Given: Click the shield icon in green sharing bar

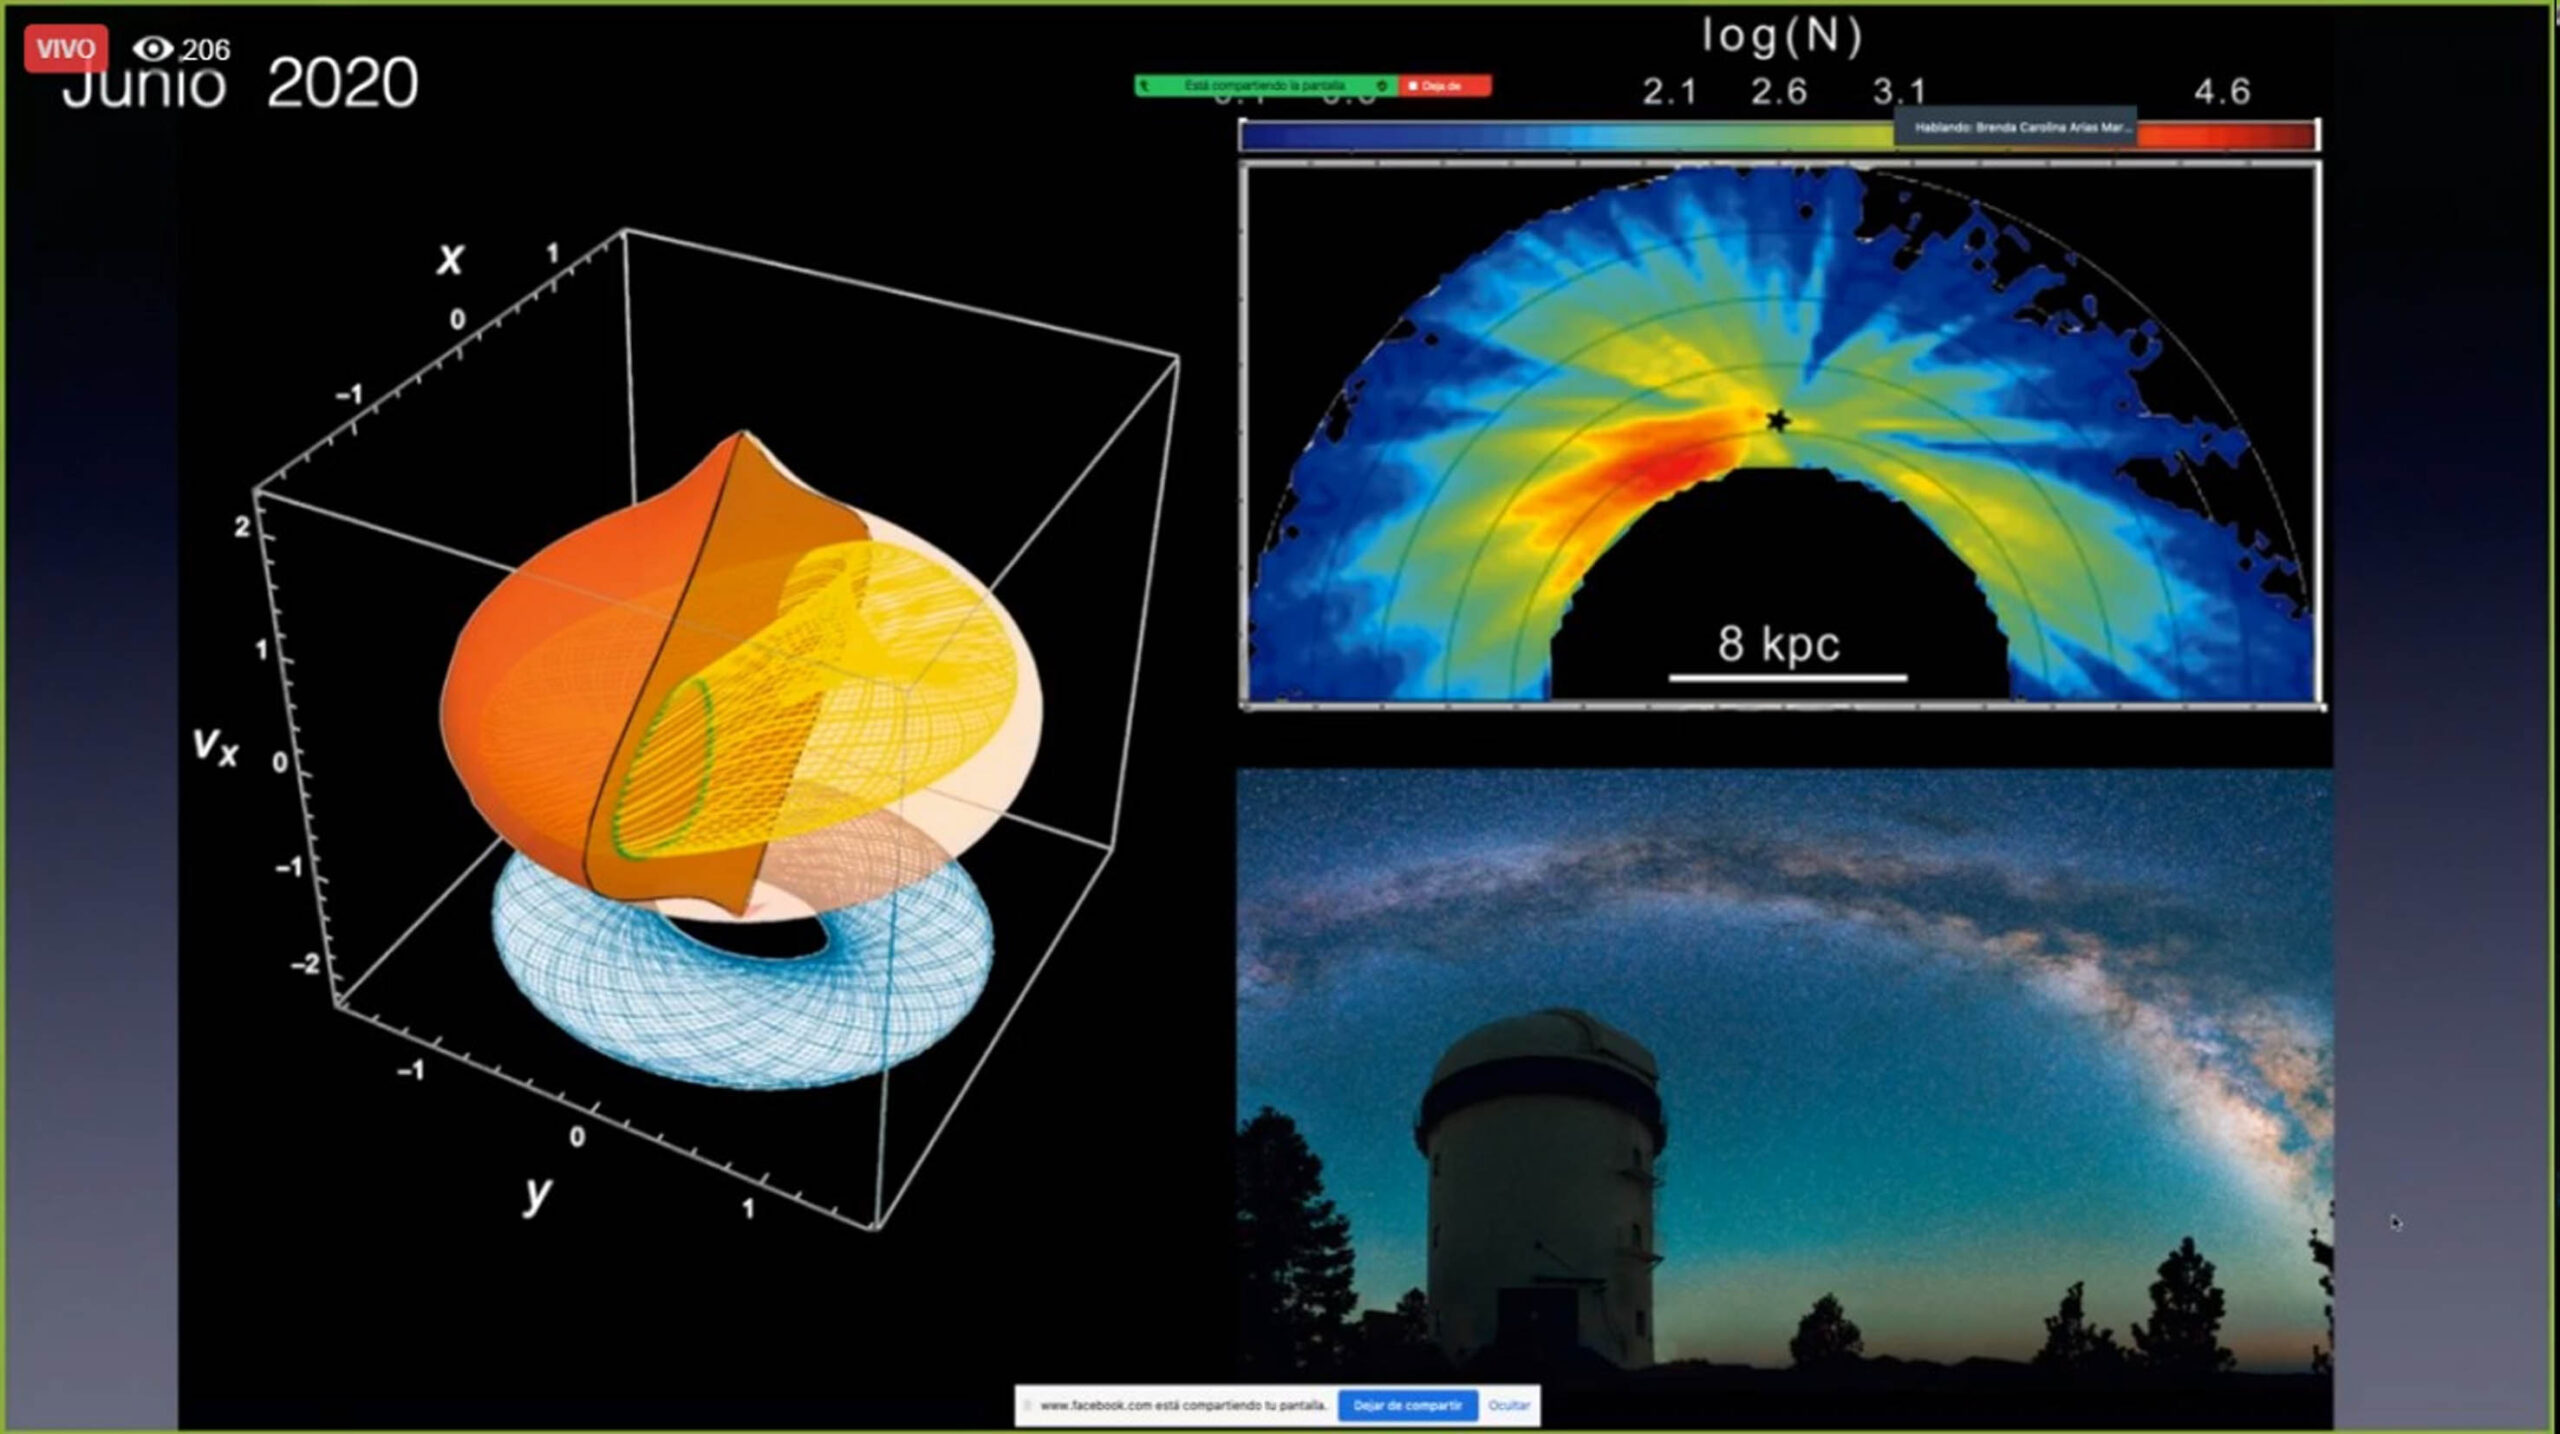Looking at the screenshot, I should (1382, 86).
